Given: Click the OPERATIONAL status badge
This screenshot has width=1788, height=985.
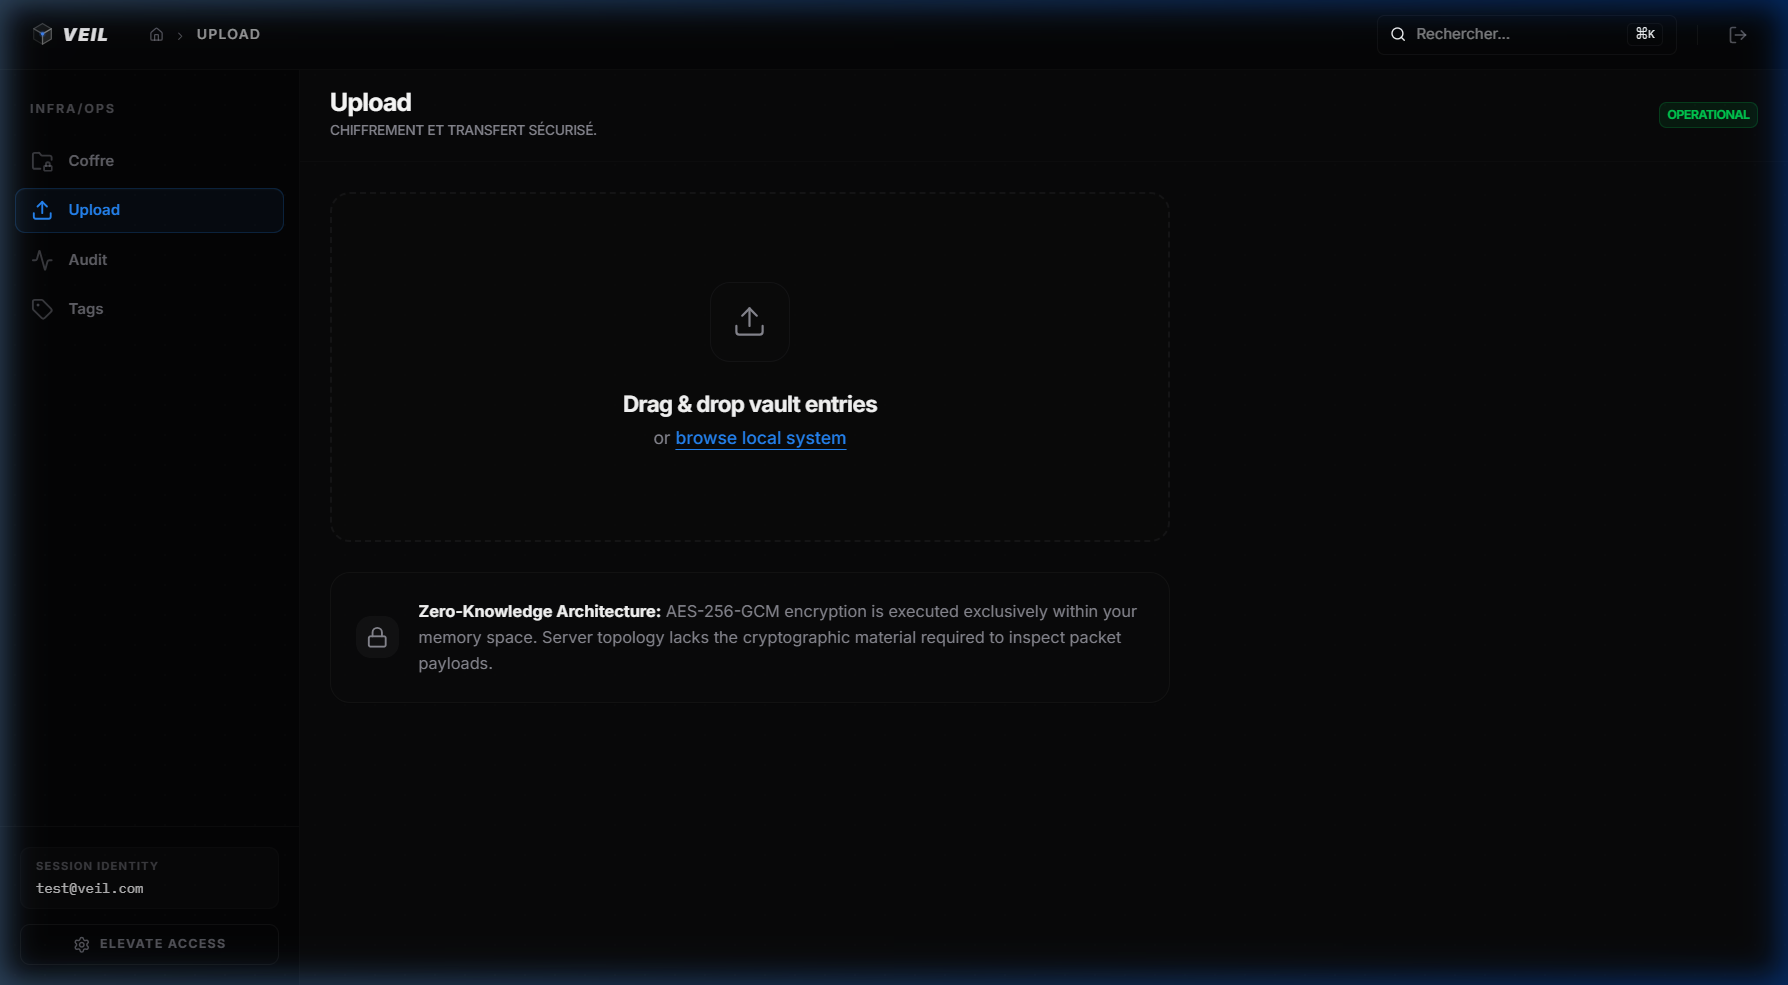Looking at the screenshot, I should click(x=1708, y=115).
